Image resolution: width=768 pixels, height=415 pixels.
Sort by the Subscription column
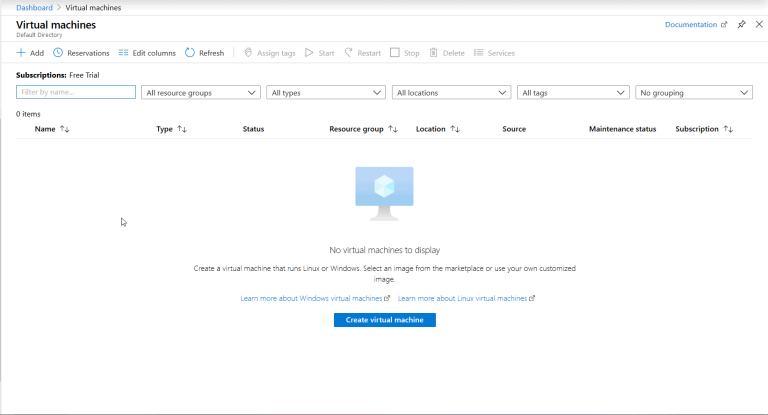[704, 129]
